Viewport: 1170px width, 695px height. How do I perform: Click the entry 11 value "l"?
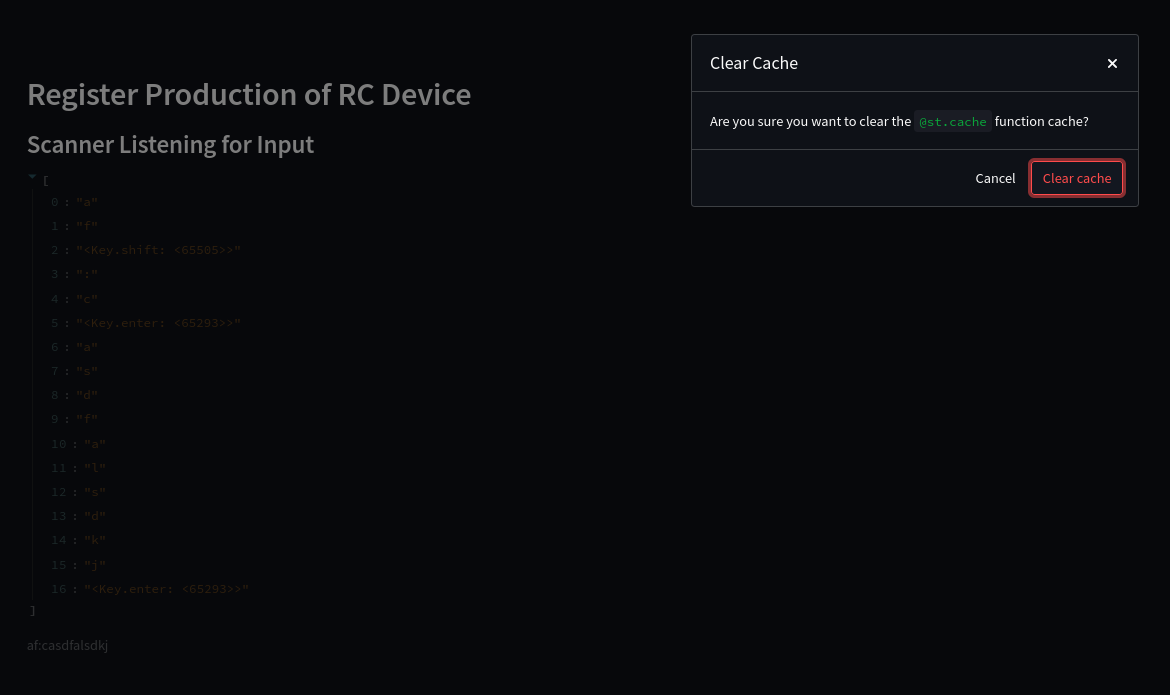(95, 467)
